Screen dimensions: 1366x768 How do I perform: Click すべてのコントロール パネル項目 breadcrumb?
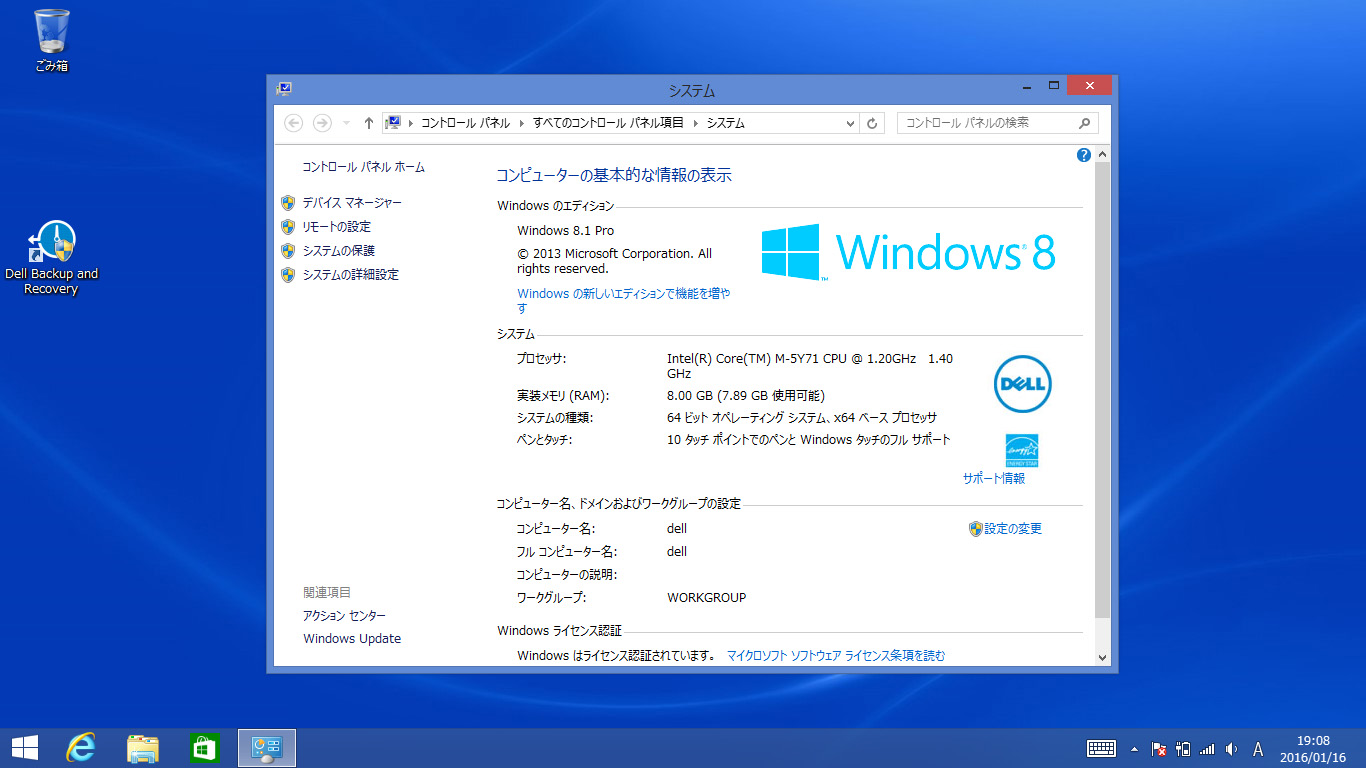[608, 123]
